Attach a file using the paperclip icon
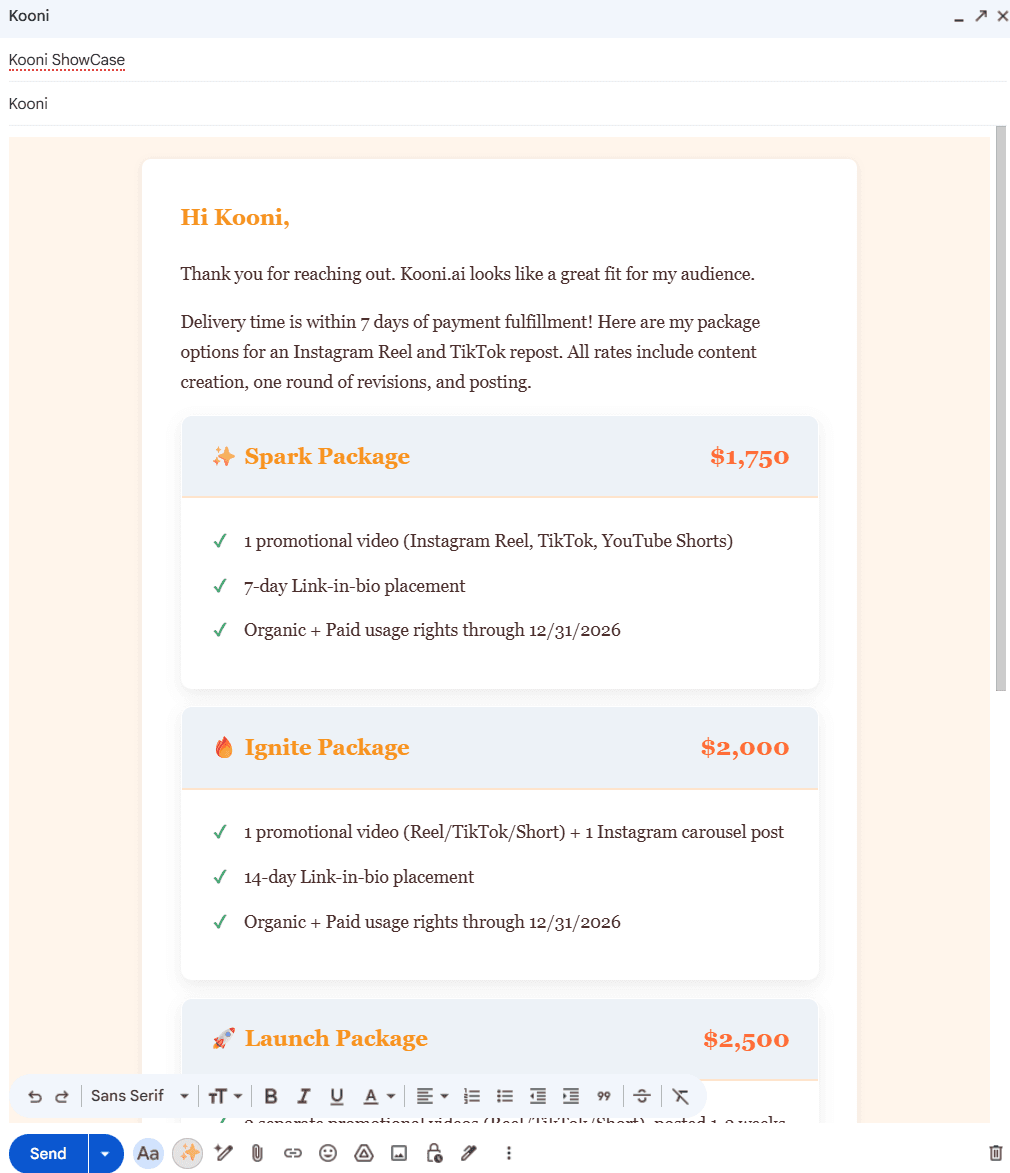 (x=257, y=1153)
